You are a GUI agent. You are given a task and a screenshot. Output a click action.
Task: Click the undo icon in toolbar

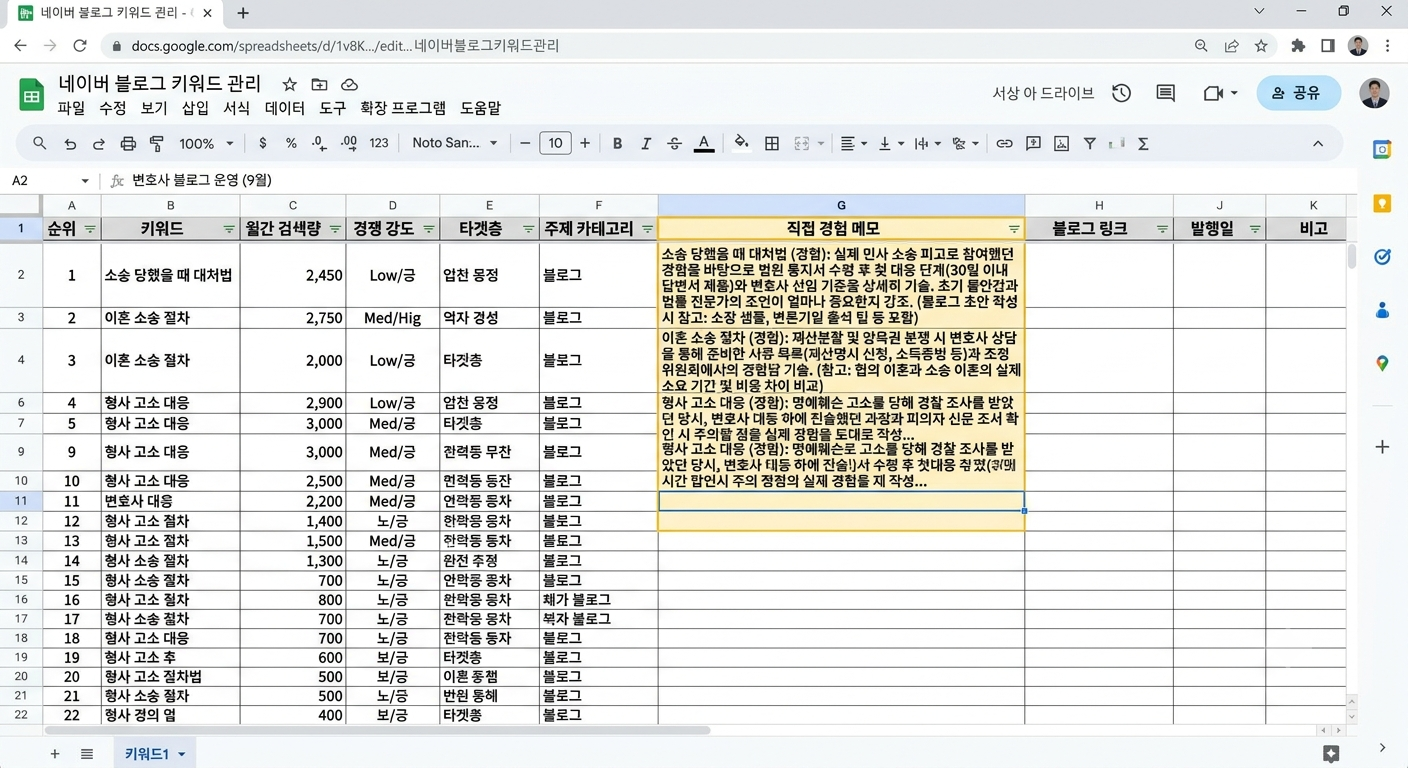tap(70, 144)
